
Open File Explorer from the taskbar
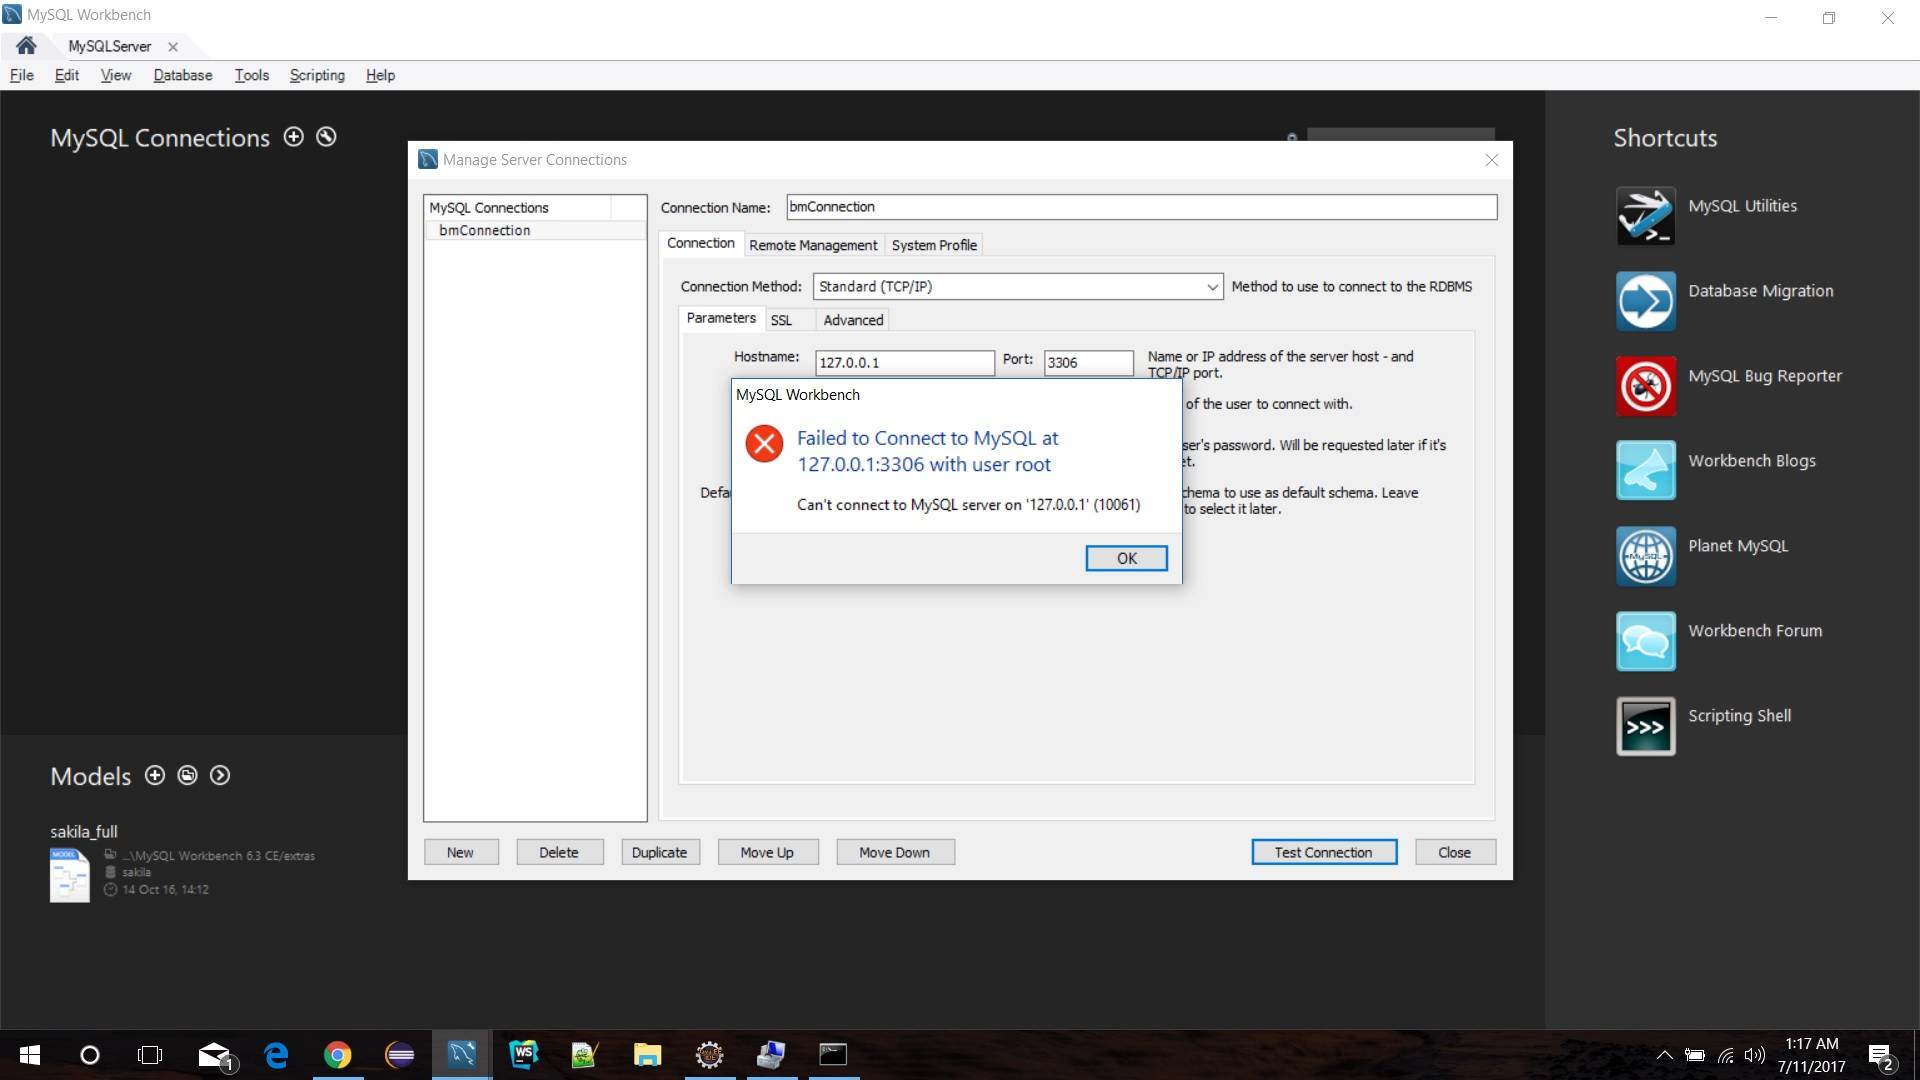pyautogui.click(x=647, y=1055)
